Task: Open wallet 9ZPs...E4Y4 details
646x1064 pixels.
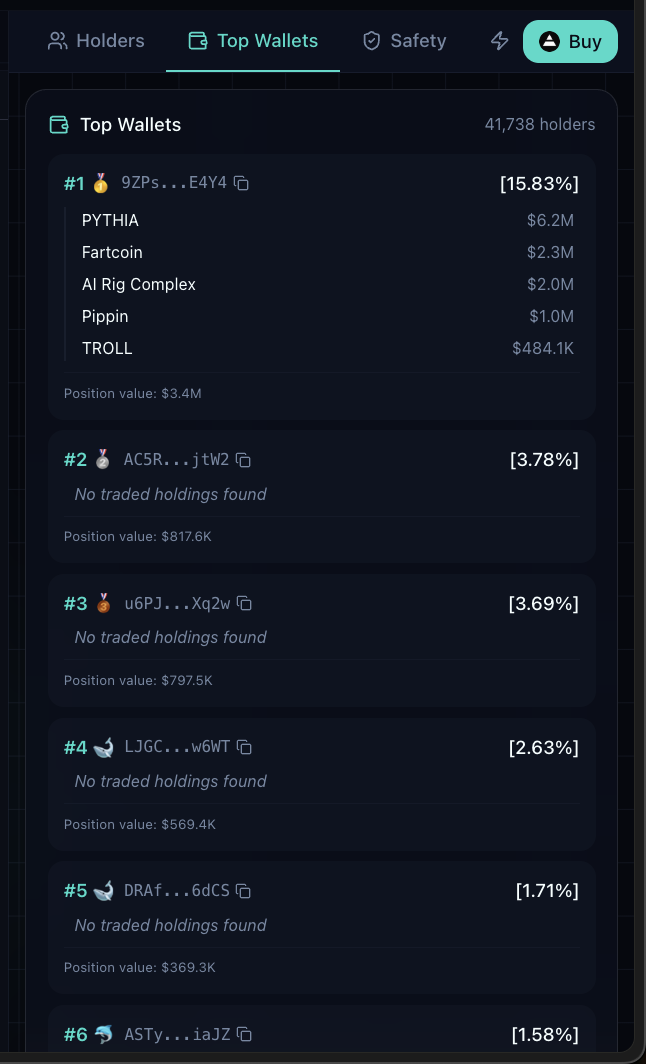Action: (x=174, y=183)
